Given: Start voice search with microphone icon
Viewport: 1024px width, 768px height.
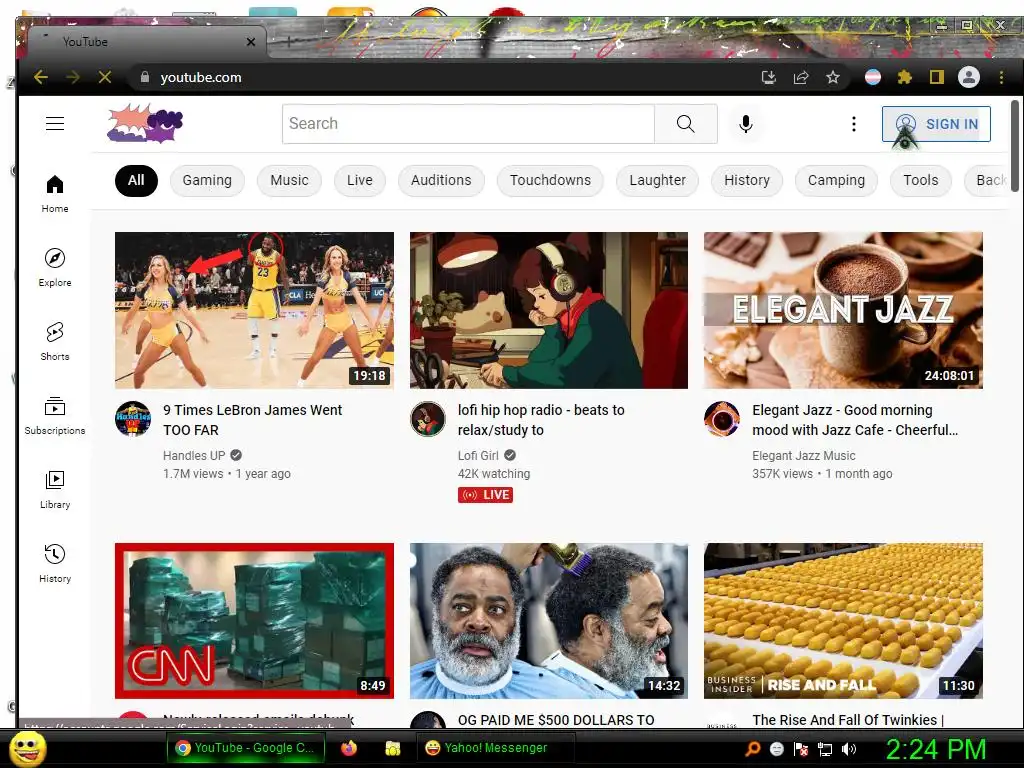Looking at the screenshot, I should click(x=746, y=123).
